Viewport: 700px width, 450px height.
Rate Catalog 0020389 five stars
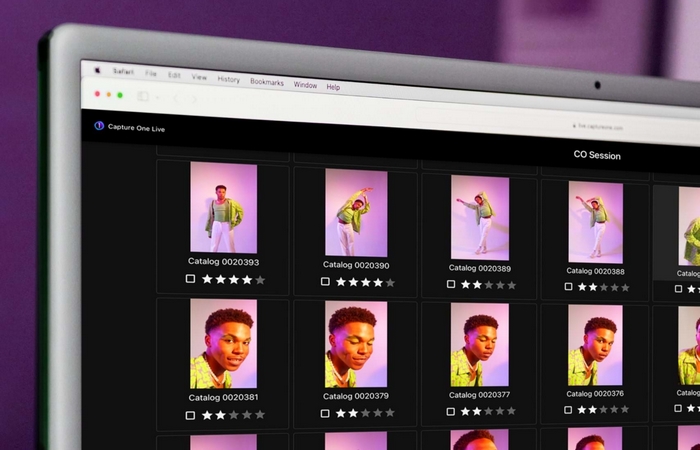click(512, 285)
